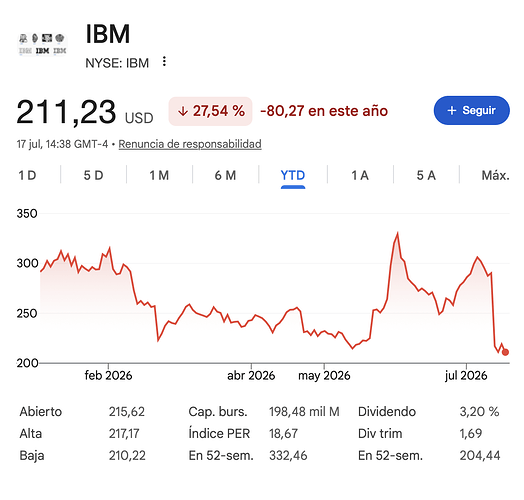This screenshot has height=500, width=524.
Task: Show the 5 A chart range
Action: tap(426, 175)
